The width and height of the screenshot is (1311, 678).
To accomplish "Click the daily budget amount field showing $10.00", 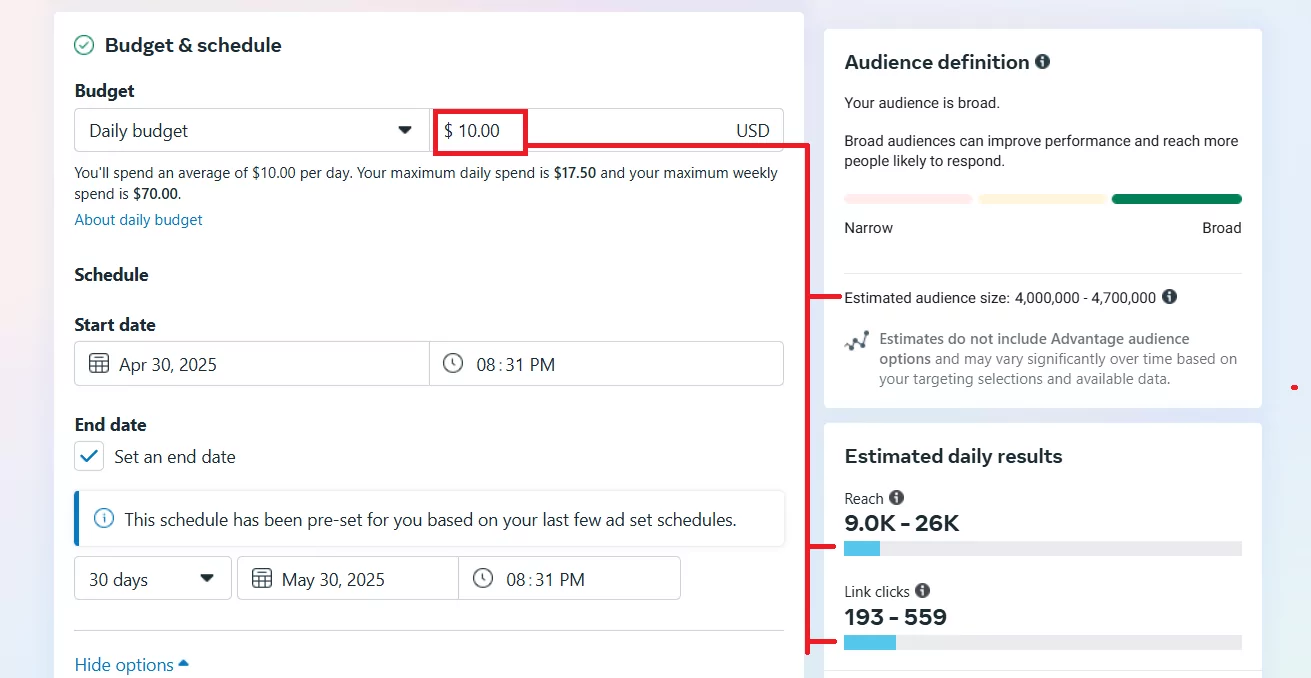I will click(x=480, y=130).
